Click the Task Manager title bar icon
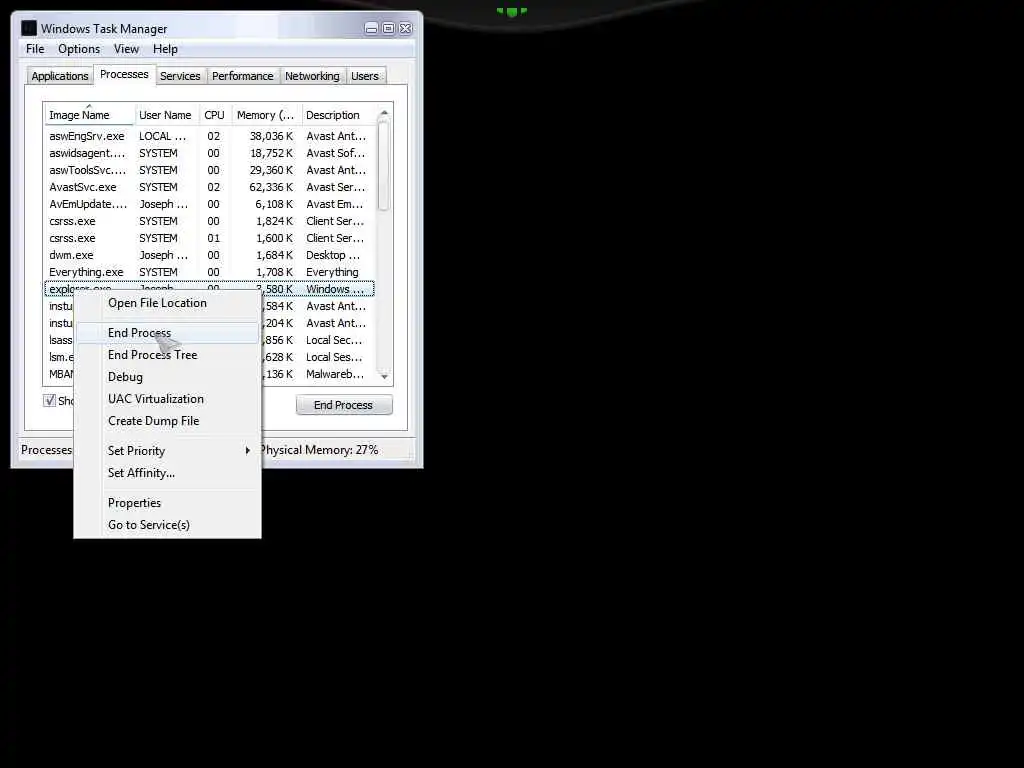The width and height of the screenshot is (1024, 768). pyautogui.click(x=29, y=28)
